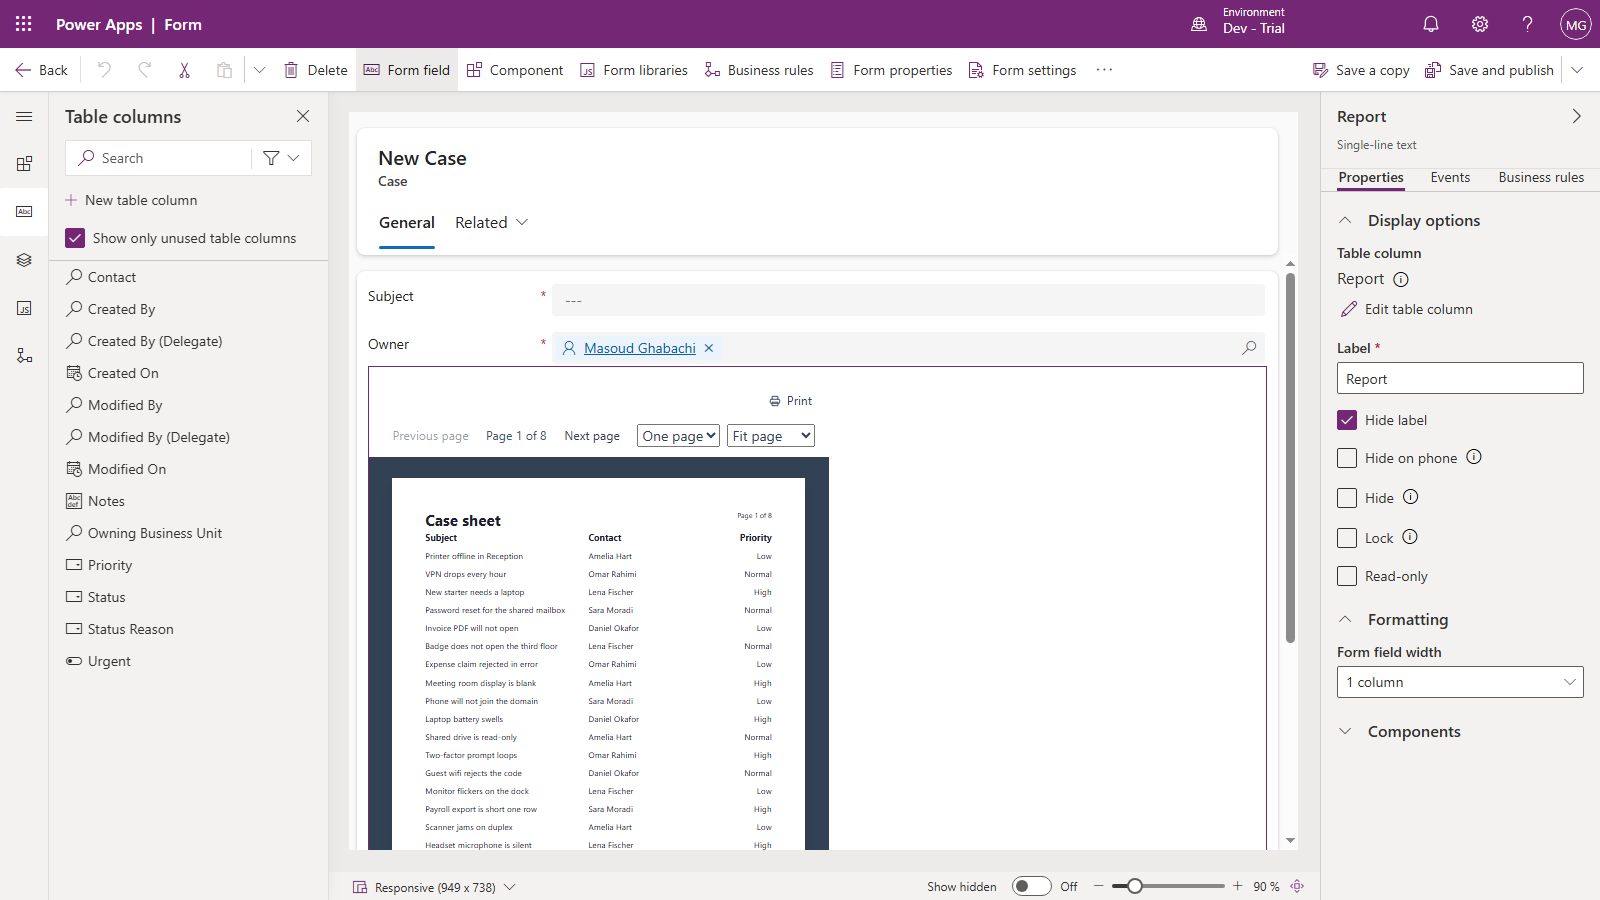Check the Read-only checkbox

tap(1347, 576)
